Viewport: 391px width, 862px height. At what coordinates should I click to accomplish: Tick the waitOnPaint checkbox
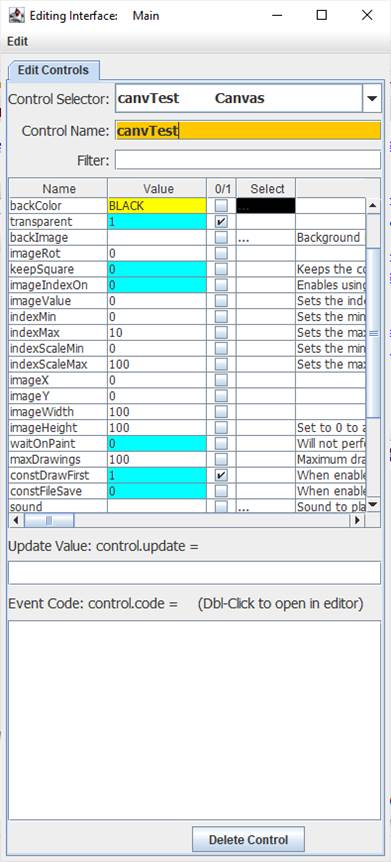coord(221,444)
